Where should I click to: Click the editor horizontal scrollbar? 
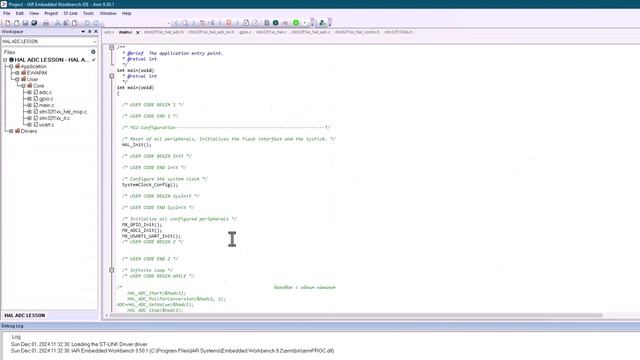pos(356,315)
